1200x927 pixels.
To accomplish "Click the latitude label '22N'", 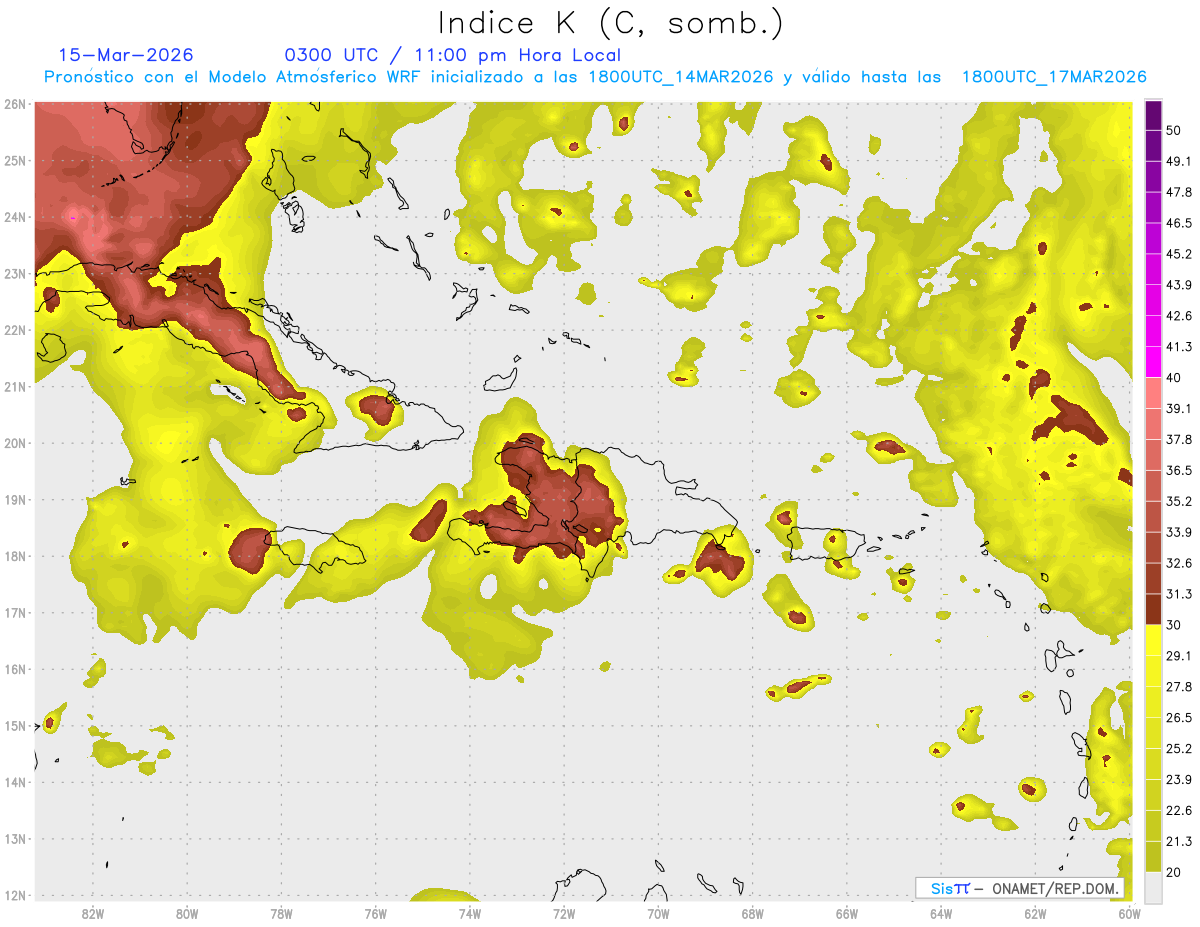I will [16, 330].
